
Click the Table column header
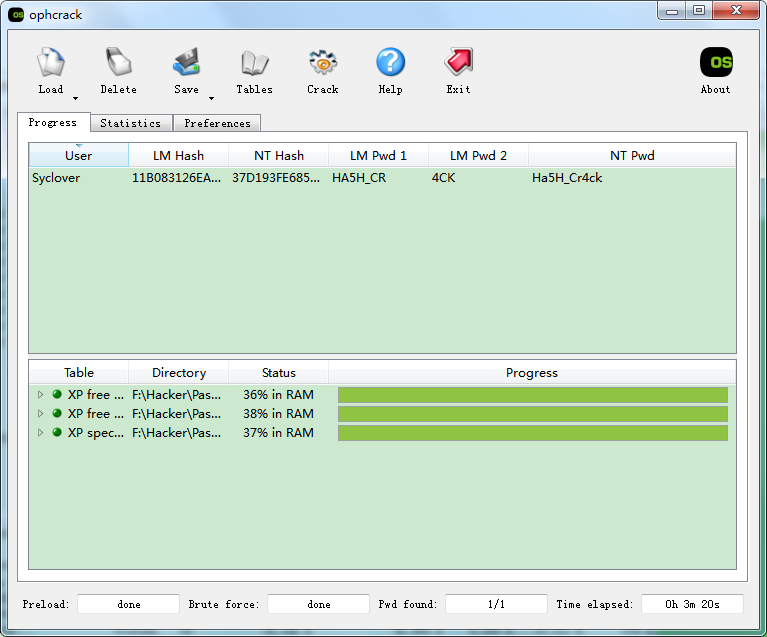coord(79,373)
